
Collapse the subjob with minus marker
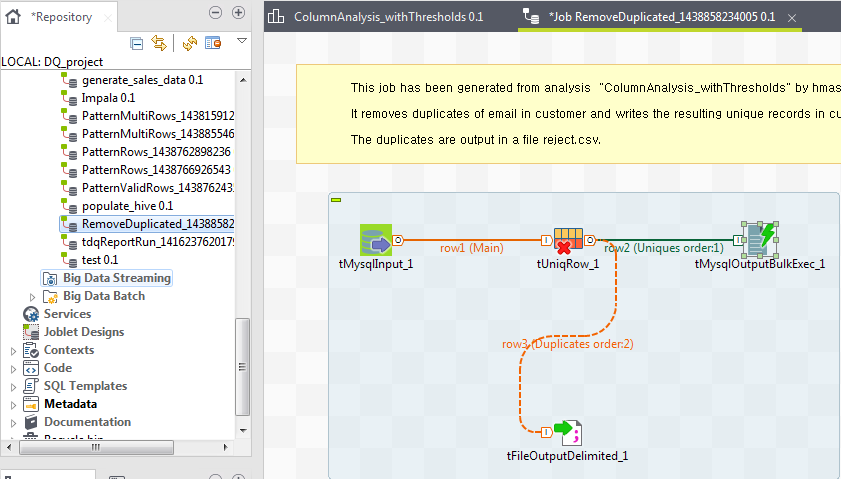pyautogui.click(x=336, y=200)
